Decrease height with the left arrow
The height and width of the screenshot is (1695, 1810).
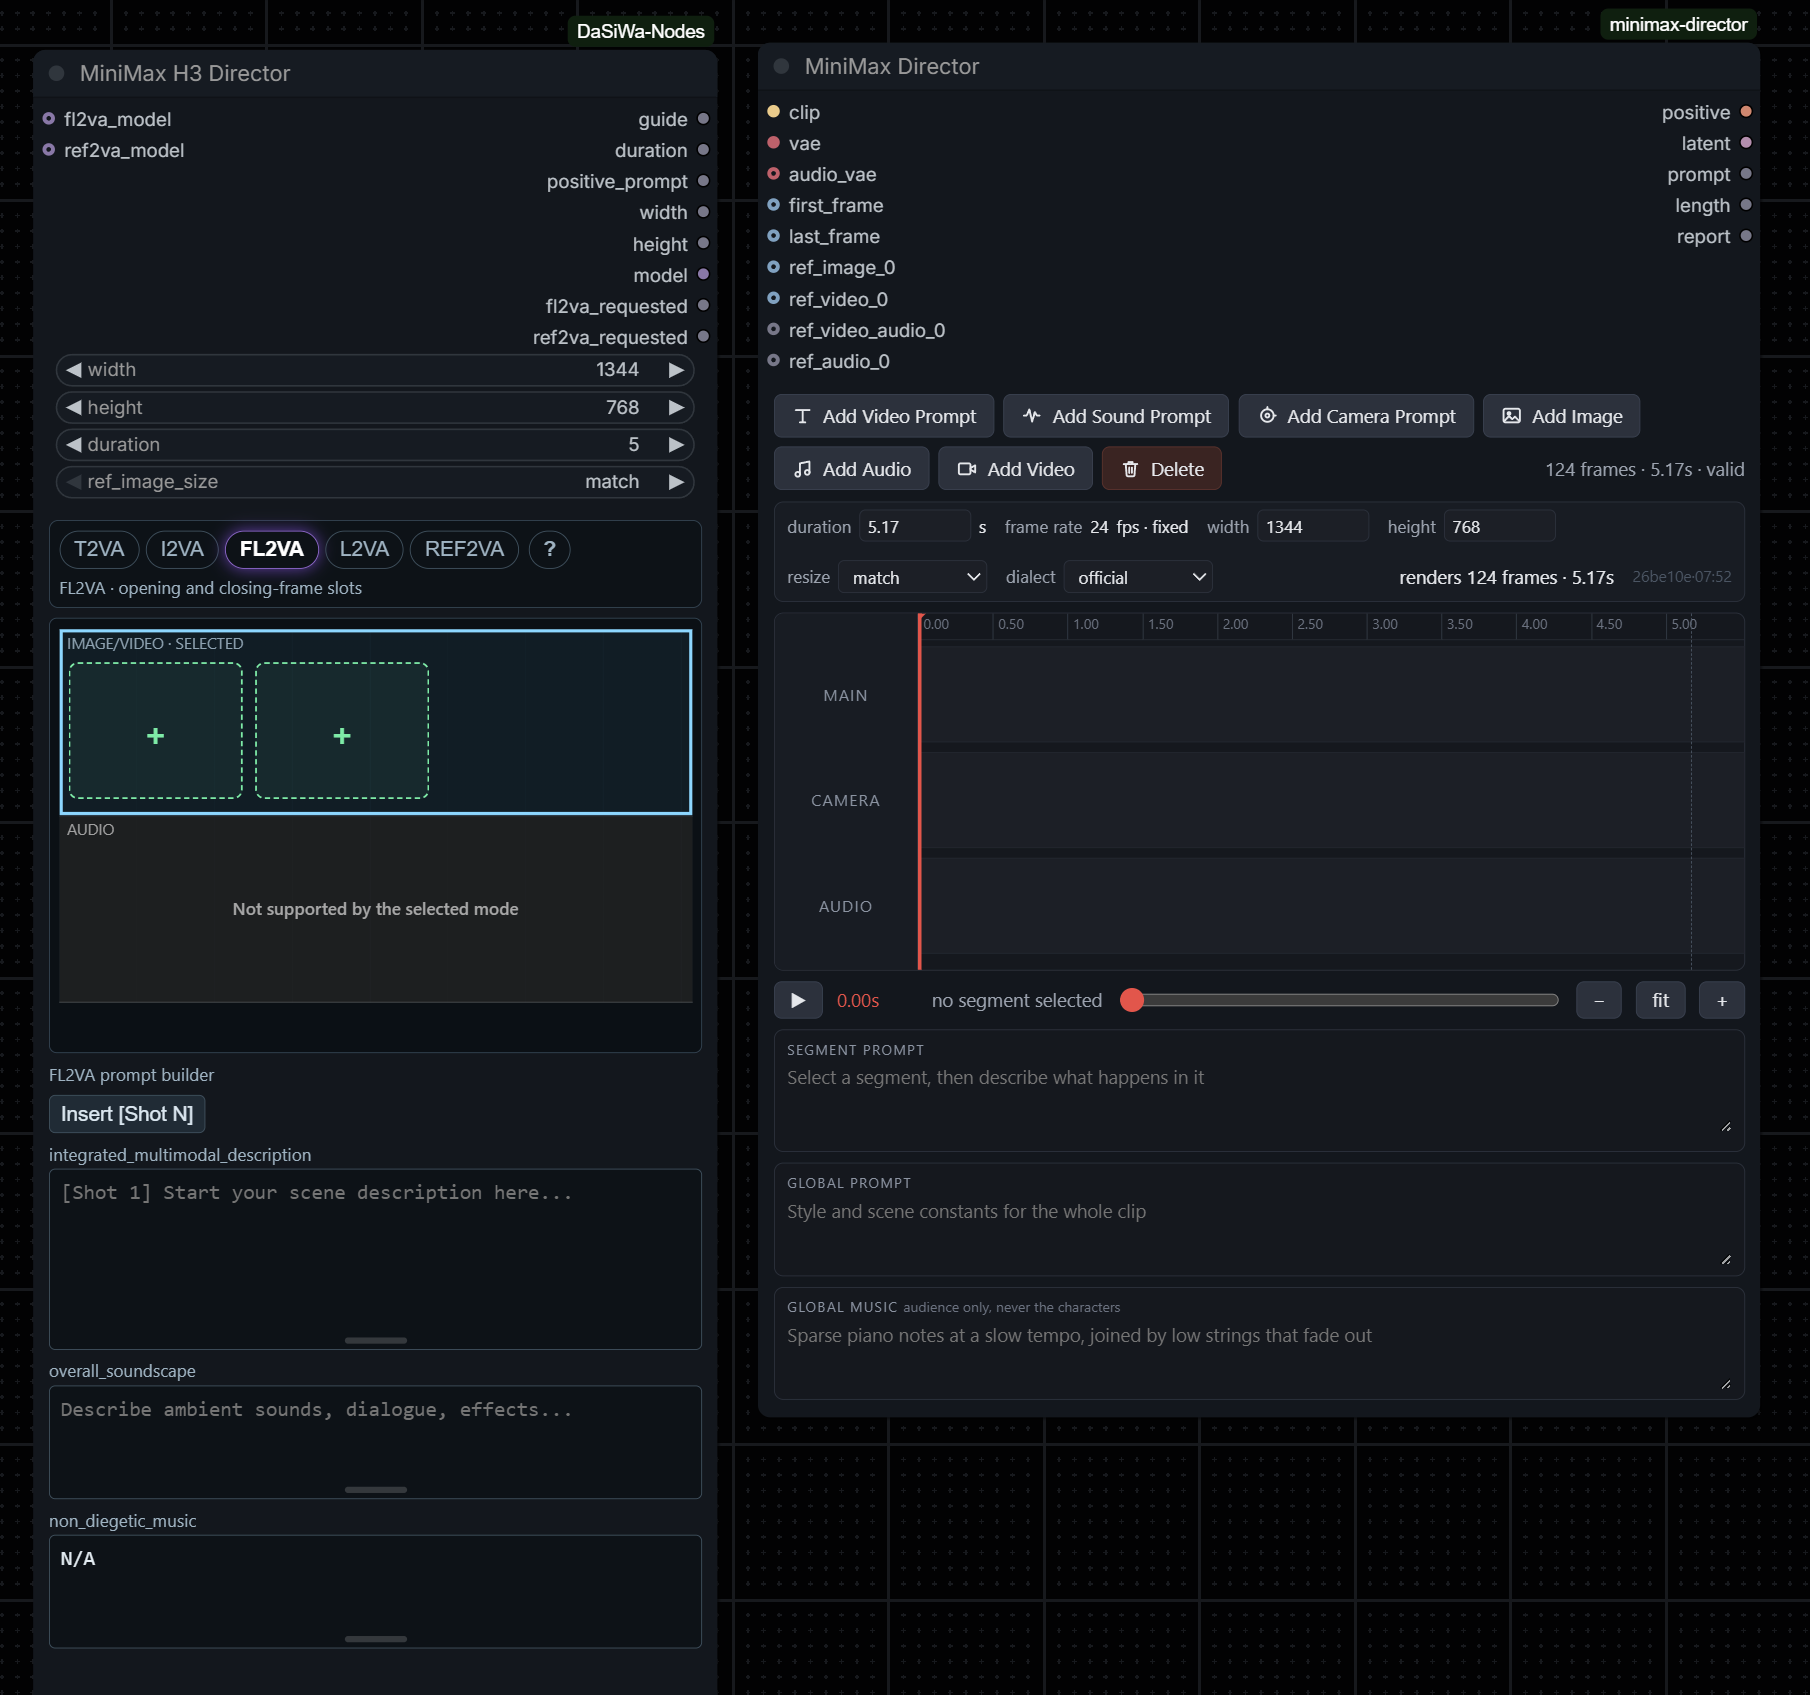[73, 407]
